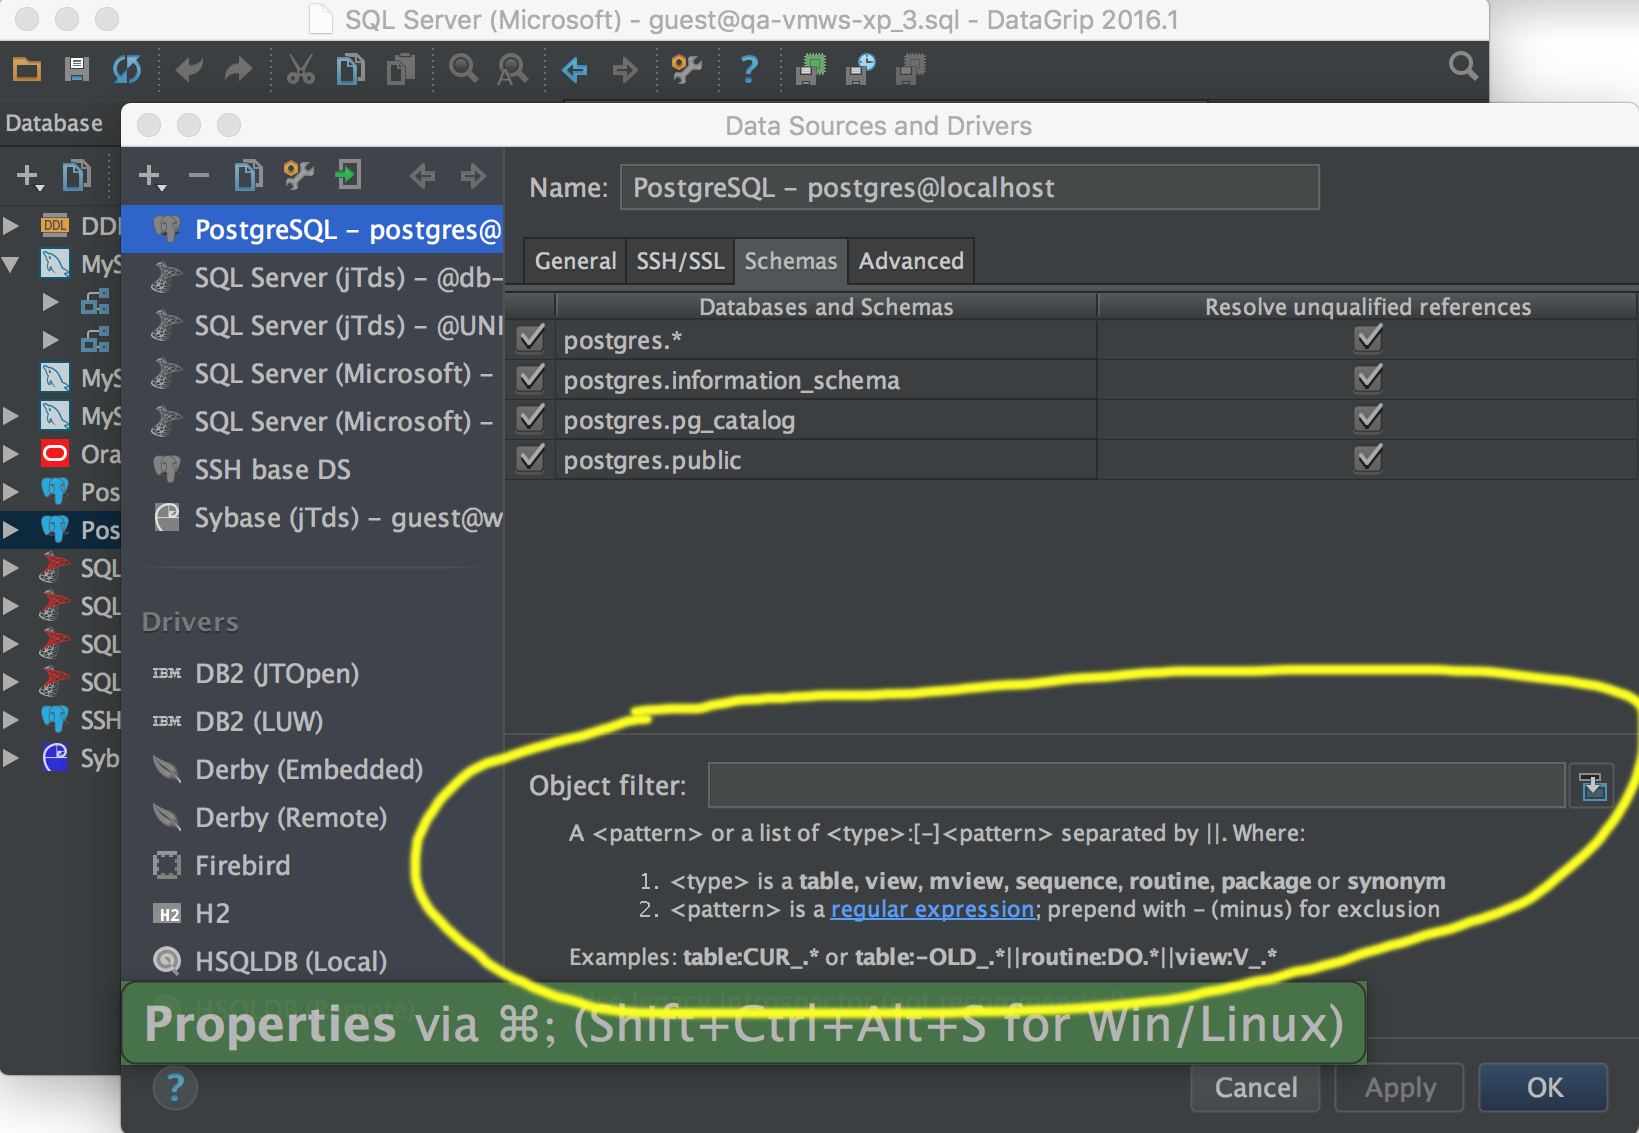Remove selected data source with minus icon
Image resolution: width=1639 pixels, height=1133 pixels.
pyautogui.click(x=199, y=176)
